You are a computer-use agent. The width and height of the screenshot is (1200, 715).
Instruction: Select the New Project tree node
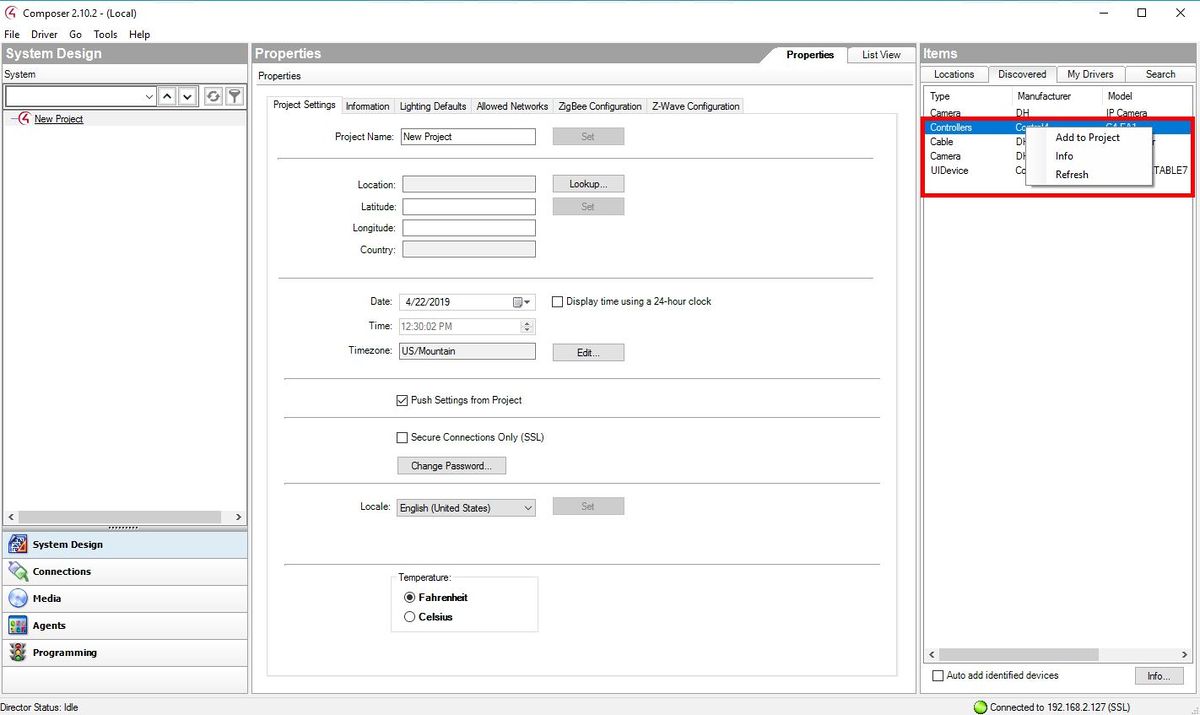click(58, 119)
